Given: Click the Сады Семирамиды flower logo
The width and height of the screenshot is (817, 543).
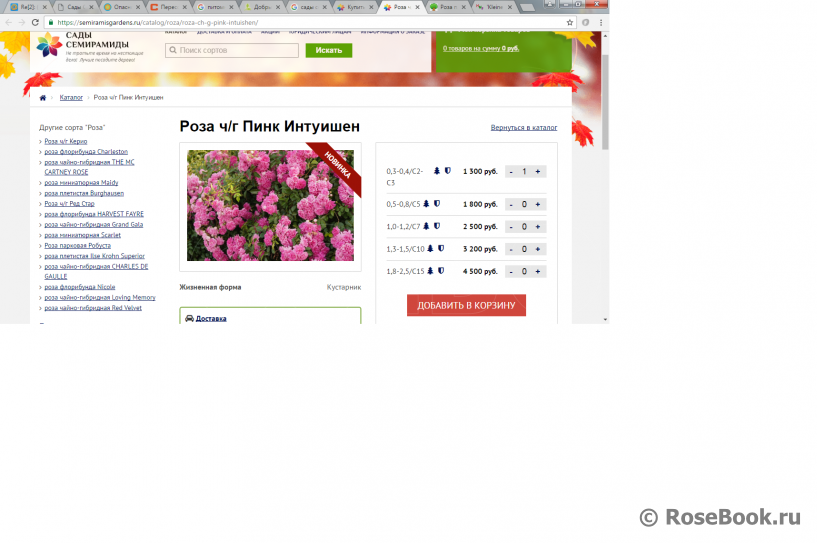Looking at the screenshot, I should (49, 45).
